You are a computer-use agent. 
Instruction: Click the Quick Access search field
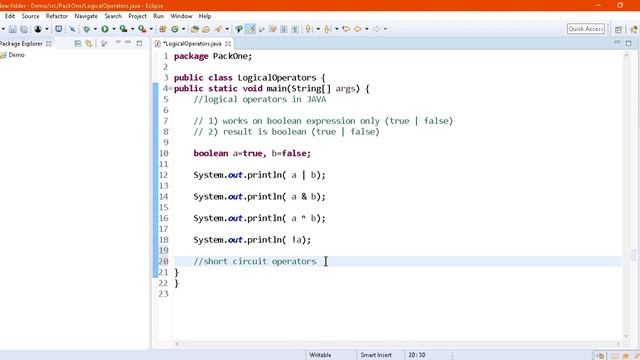tap(586, 29)
